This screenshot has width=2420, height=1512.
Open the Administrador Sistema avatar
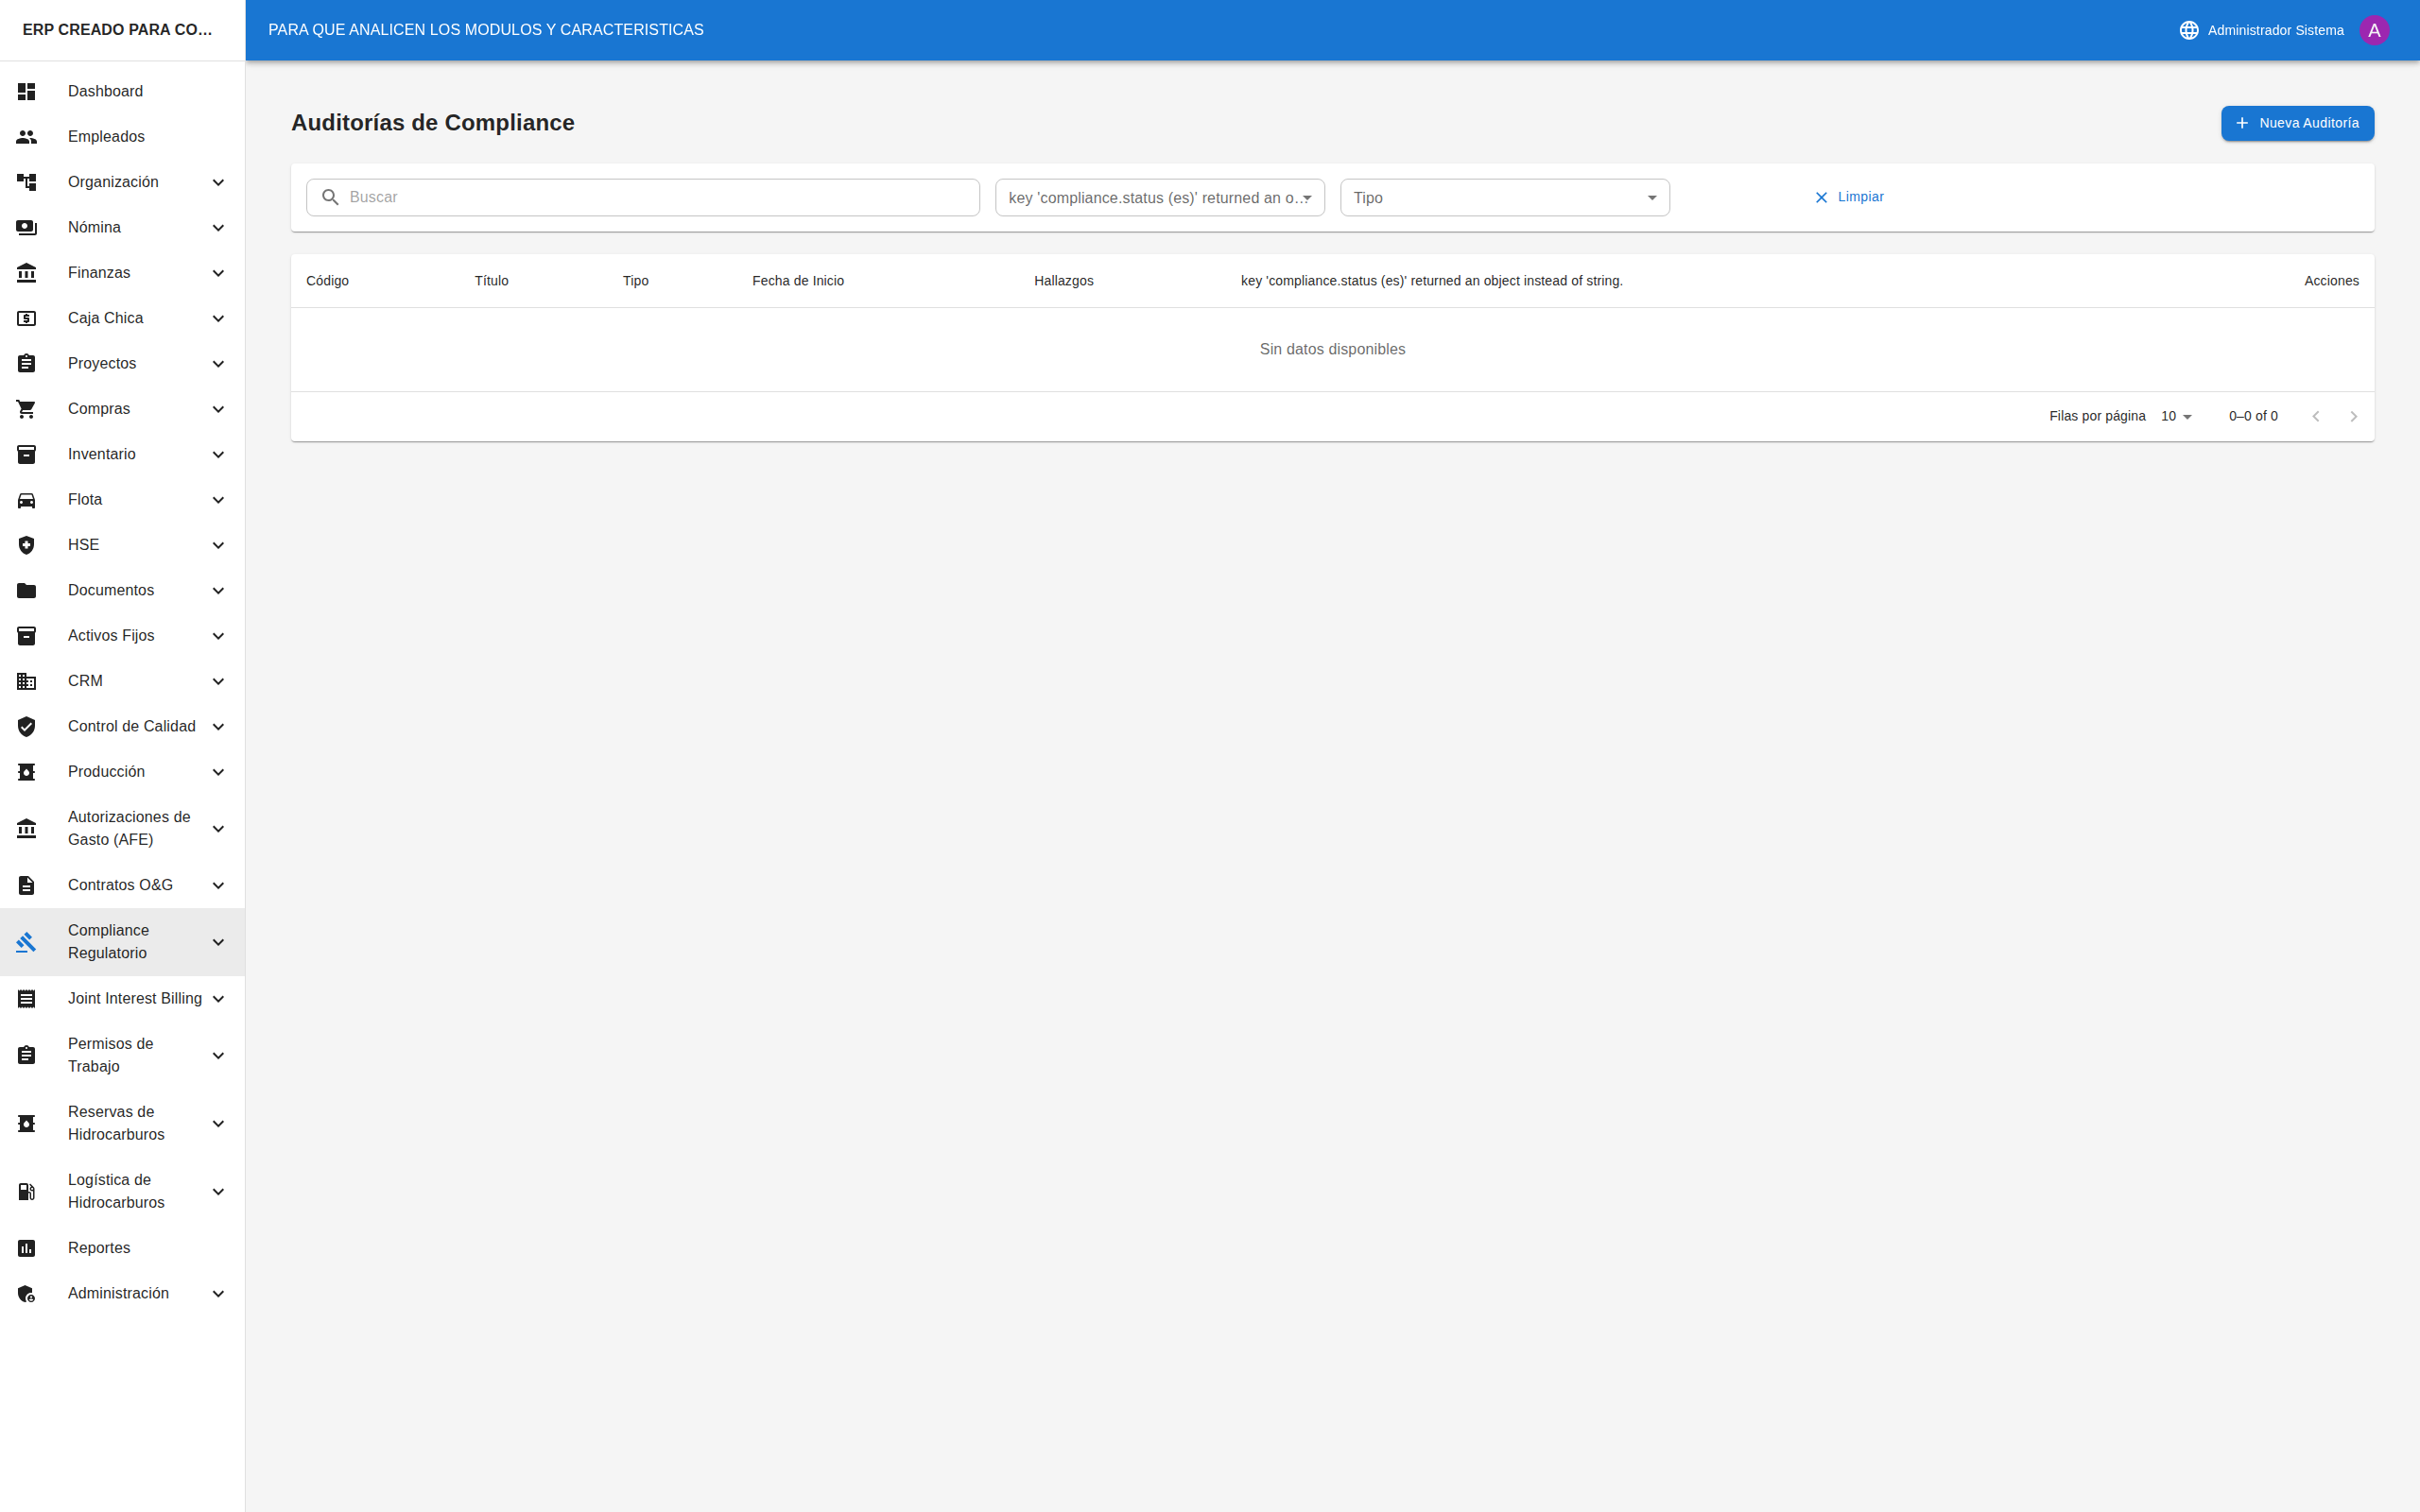(x=2375, y=29)
